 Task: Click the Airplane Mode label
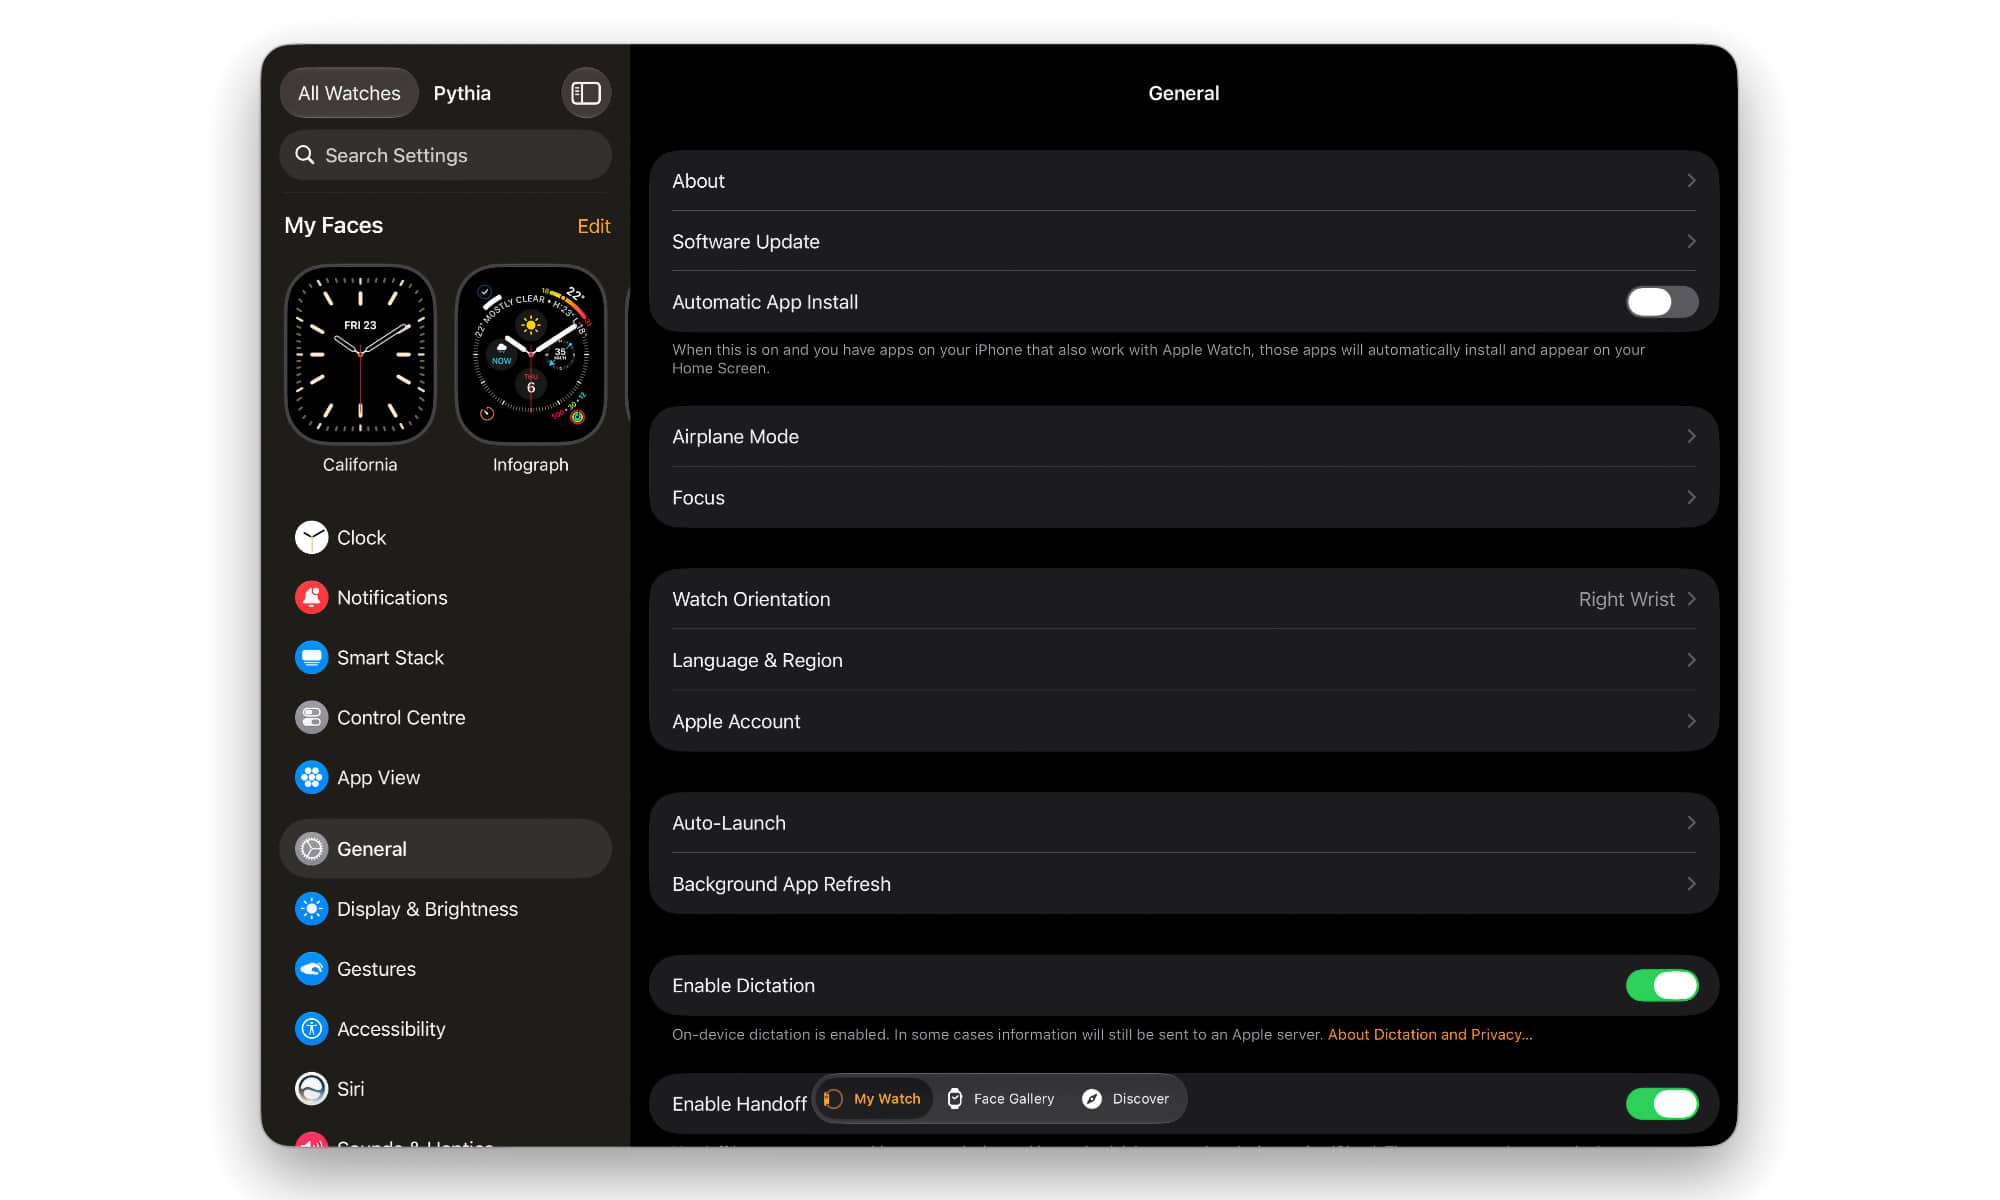tap(735, 437)
